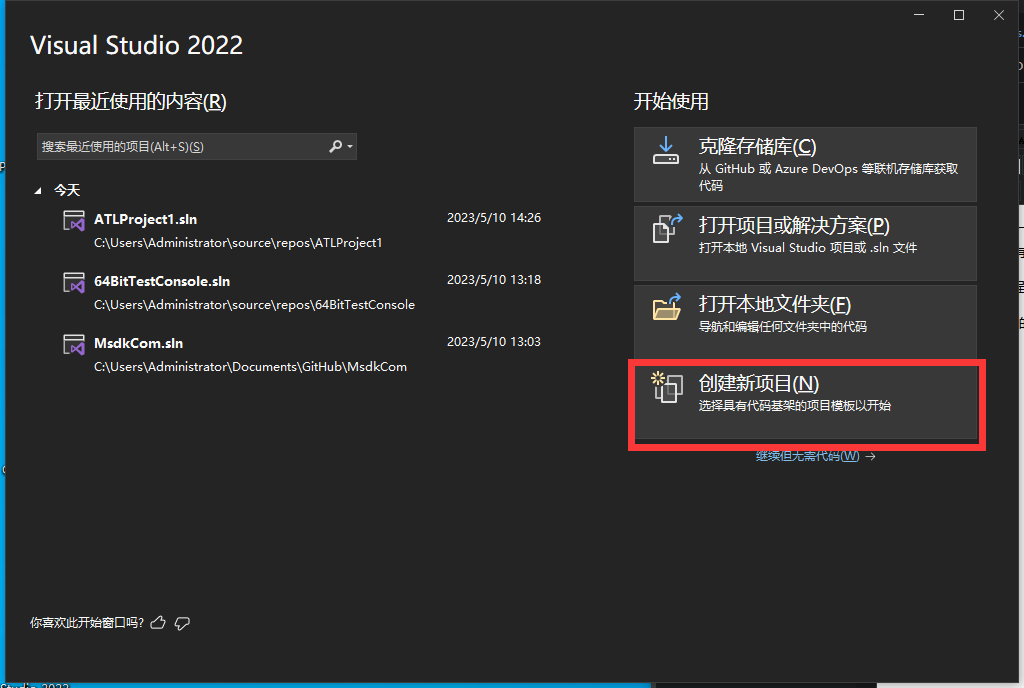
Task: Collapse the 今天 group
Action: click(x=38, y=191)
